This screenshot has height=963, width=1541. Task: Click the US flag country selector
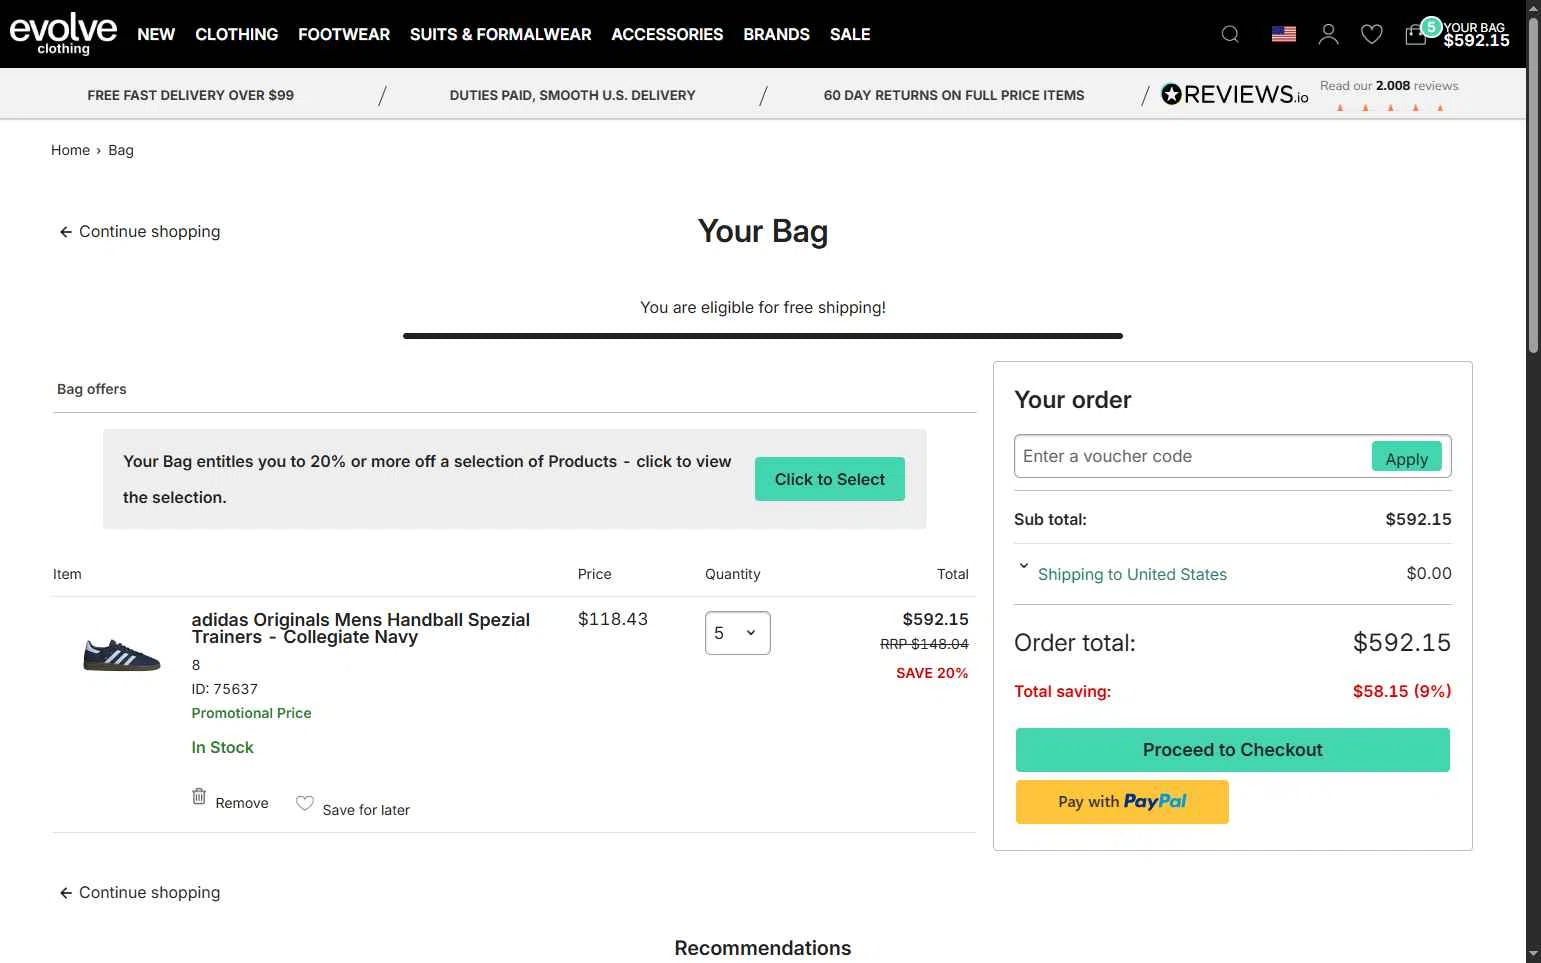tap(1284, 34)
